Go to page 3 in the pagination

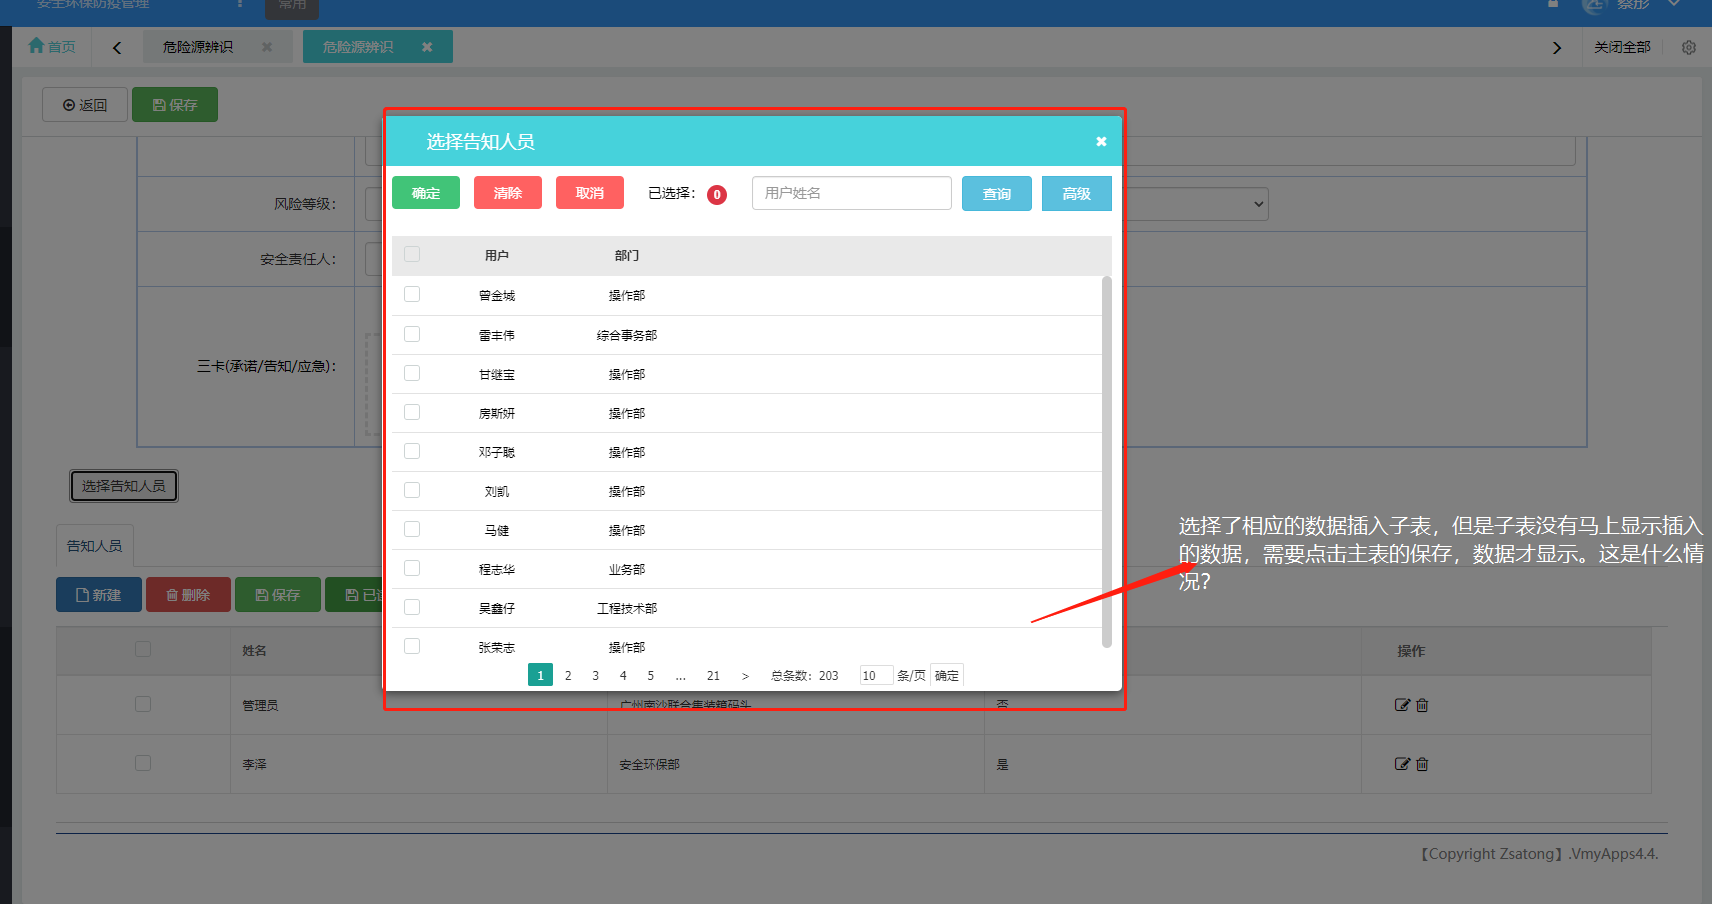coord(596,675)
